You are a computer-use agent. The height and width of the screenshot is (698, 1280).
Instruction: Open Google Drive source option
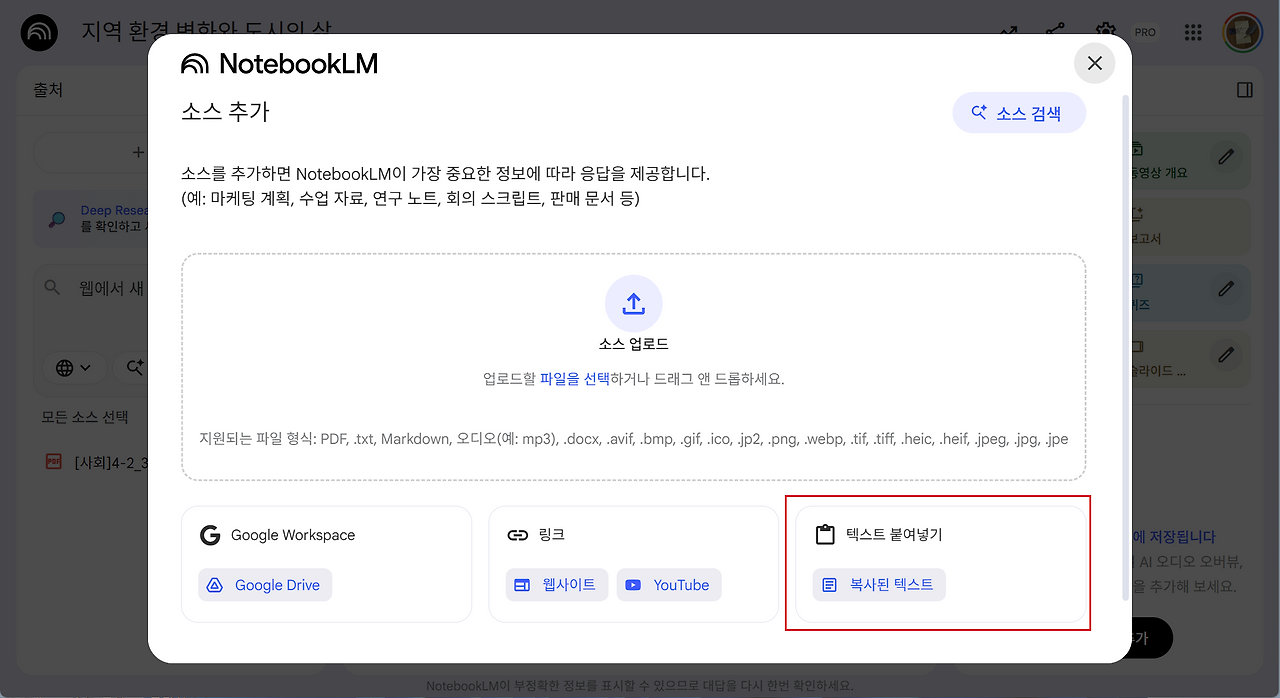(265, 585)
